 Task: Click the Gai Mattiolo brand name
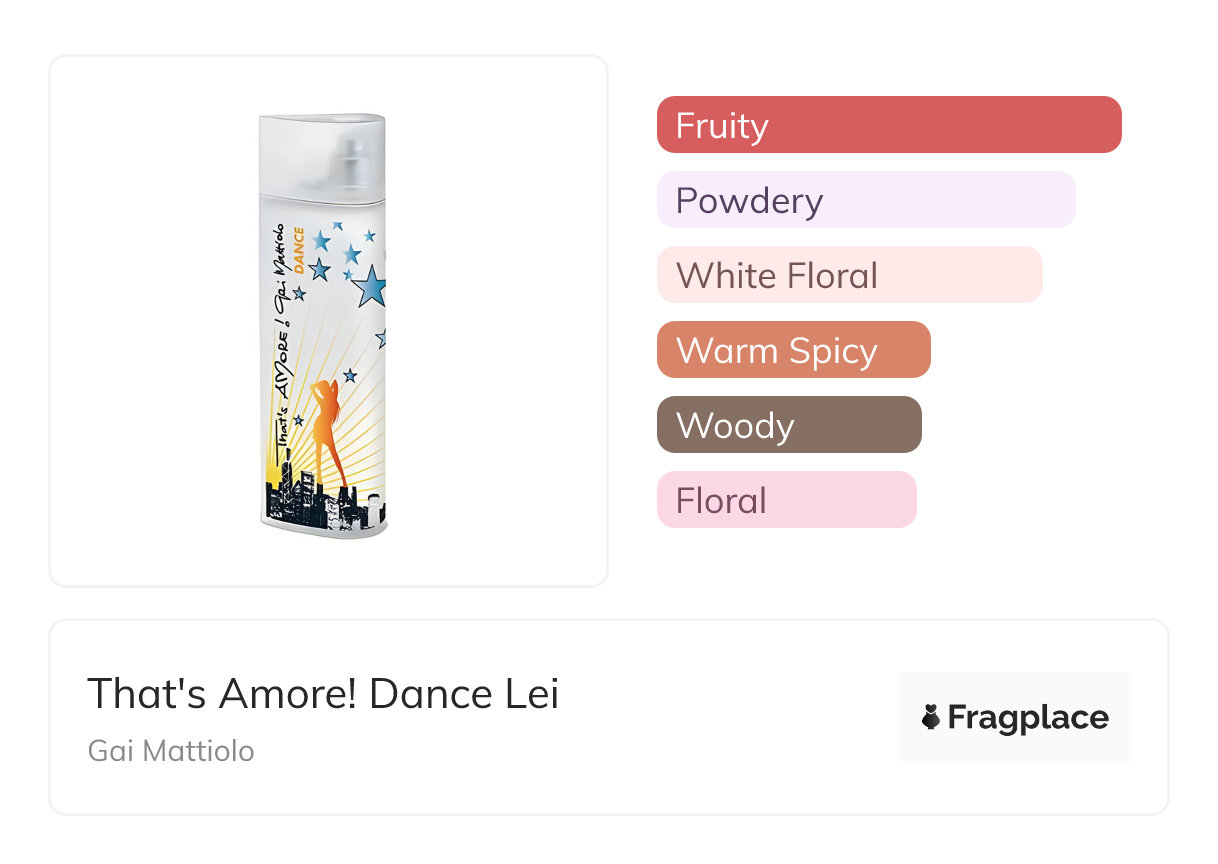171,750
